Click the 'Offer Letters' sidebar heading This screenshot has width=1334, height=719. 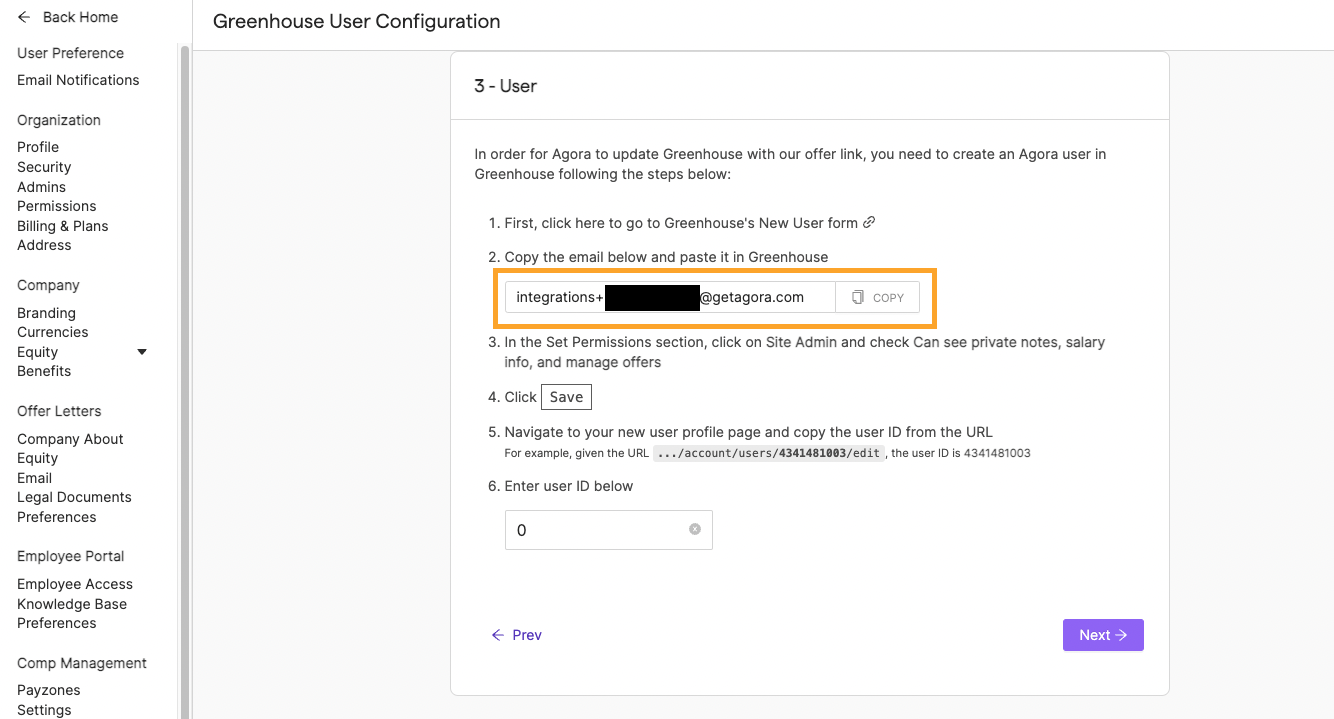coord(59,411)
